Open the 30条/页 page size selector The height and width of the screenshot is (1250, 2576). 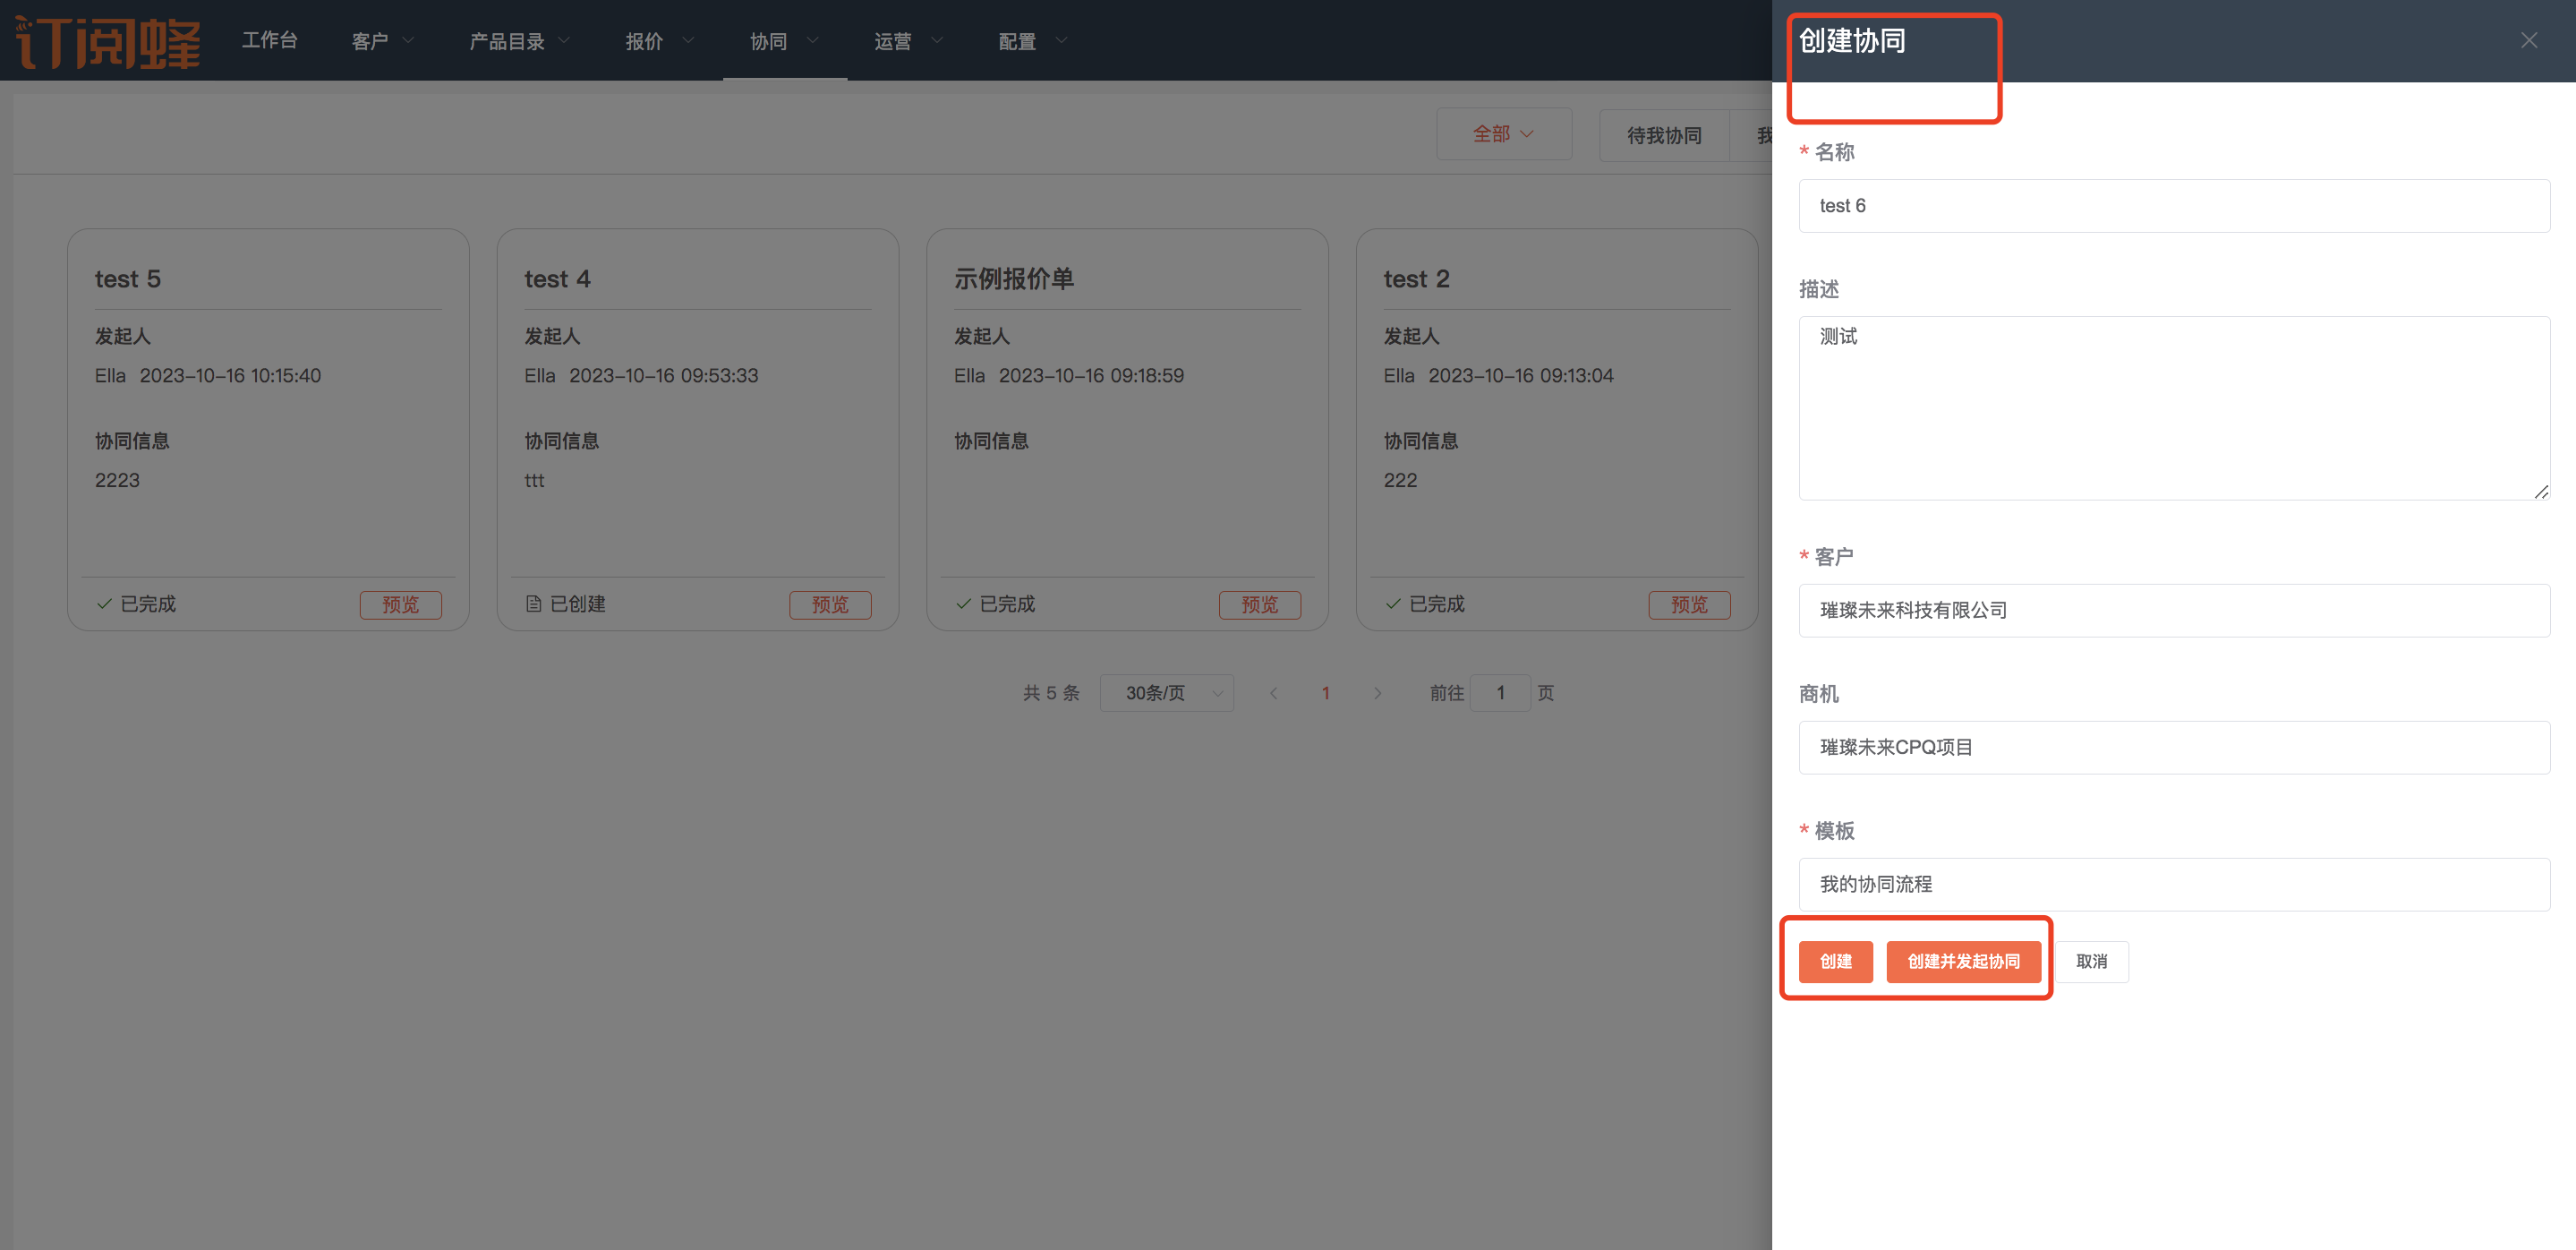1166,693
